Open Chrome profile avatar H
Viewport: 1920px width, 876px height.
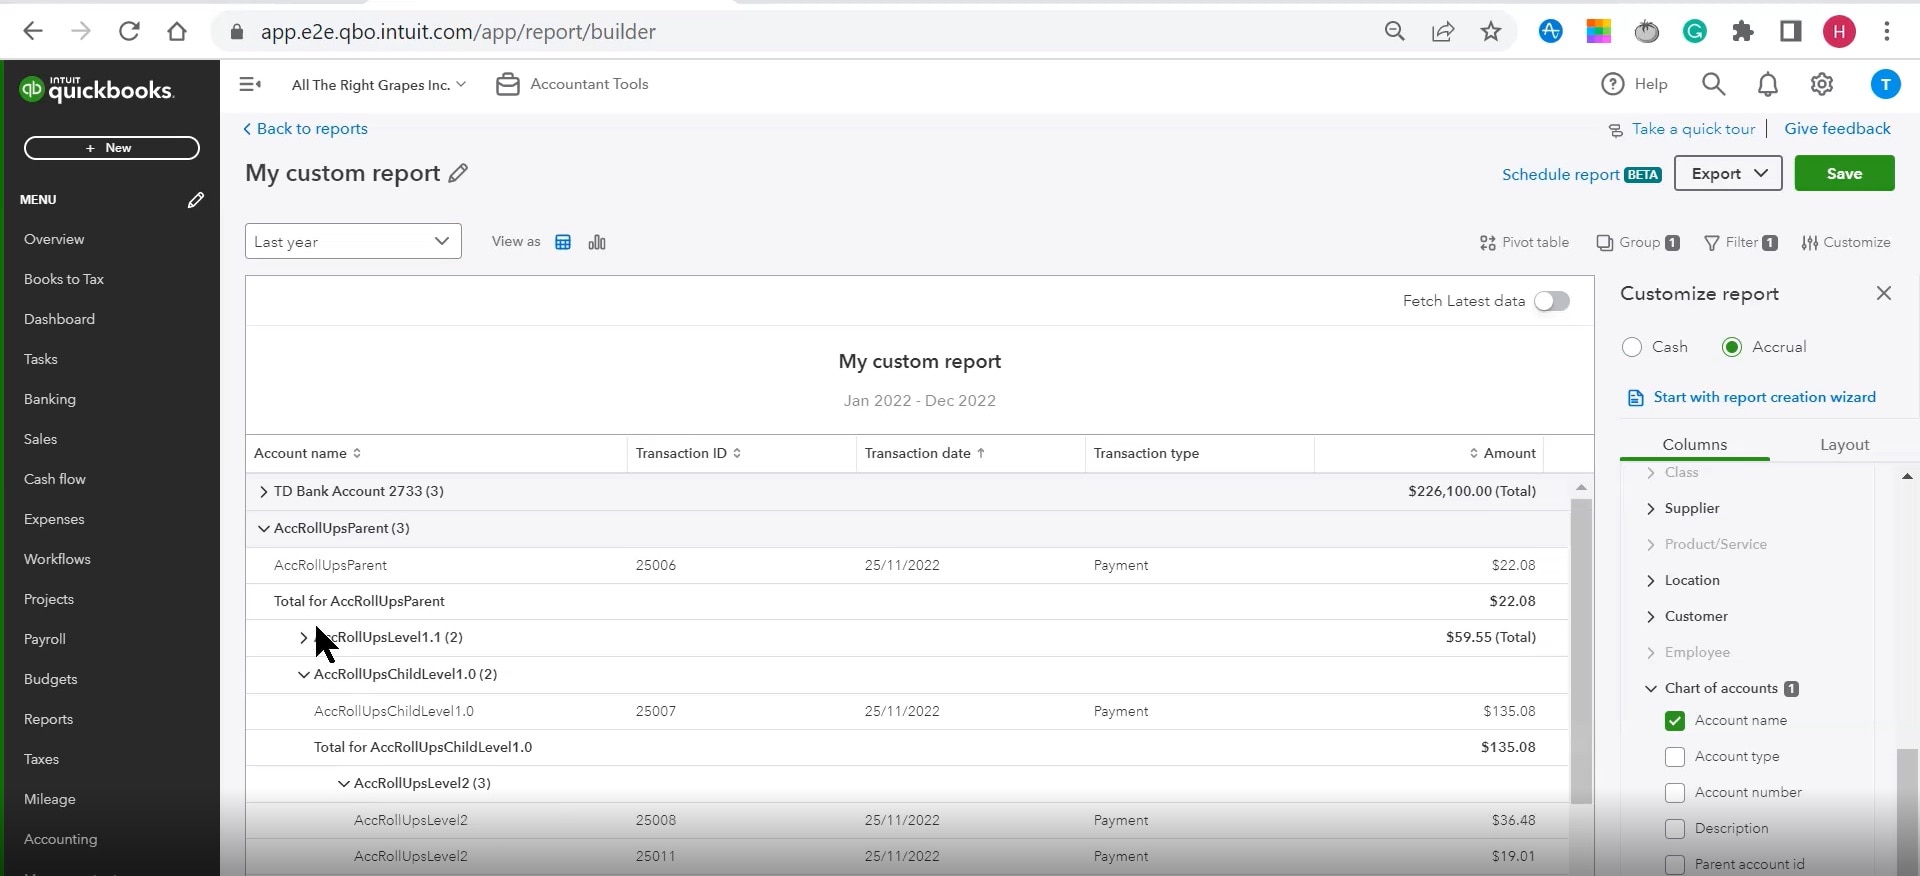tap(1839, 31)
